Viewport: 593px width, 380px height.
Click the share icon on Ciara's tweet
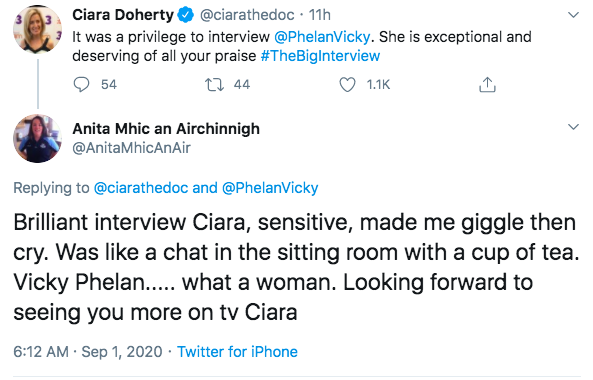[487, 85]
